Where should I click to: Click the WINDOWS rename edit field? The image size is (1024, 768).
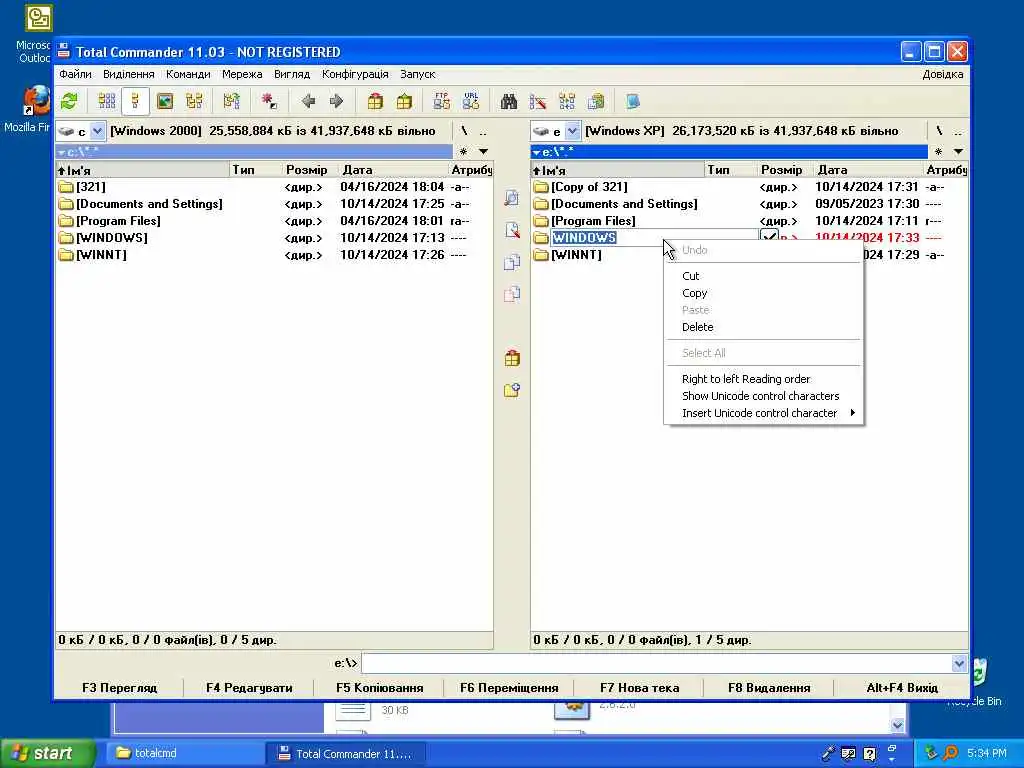(654, 238)
